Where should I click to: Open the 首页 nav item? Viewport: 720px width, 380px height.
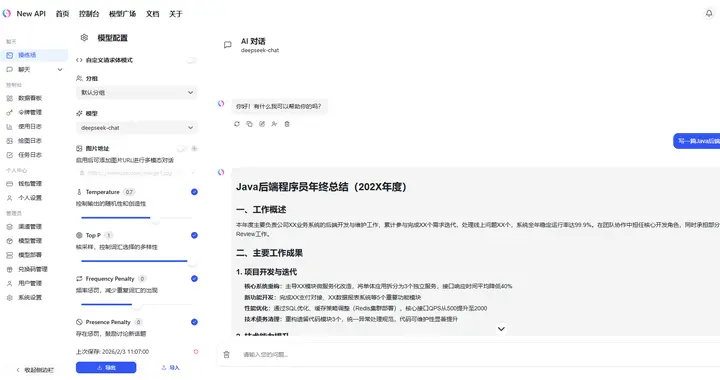coord(62,14)
